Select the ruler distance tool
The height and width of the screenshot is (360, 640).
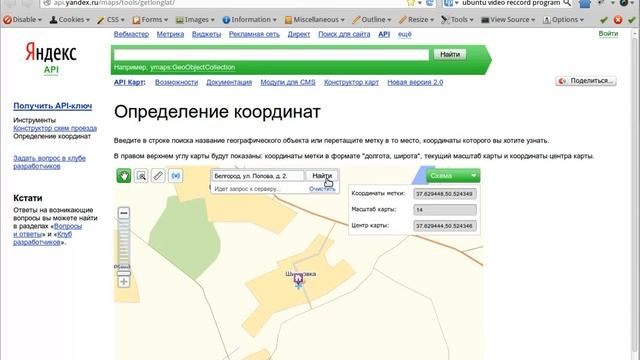pos(158,176)
